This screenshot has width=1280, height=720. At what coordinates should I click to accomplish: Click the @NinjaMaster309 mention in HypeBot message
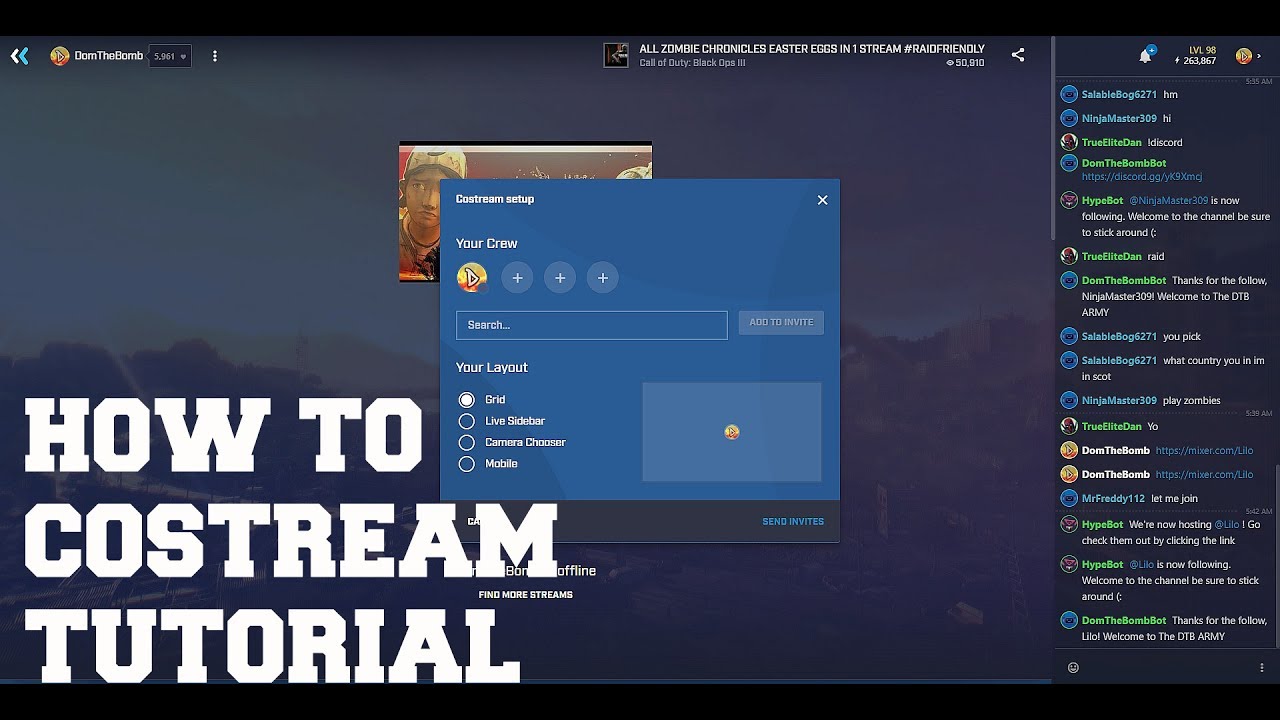pyautogui.click(x=1168, y=201)
